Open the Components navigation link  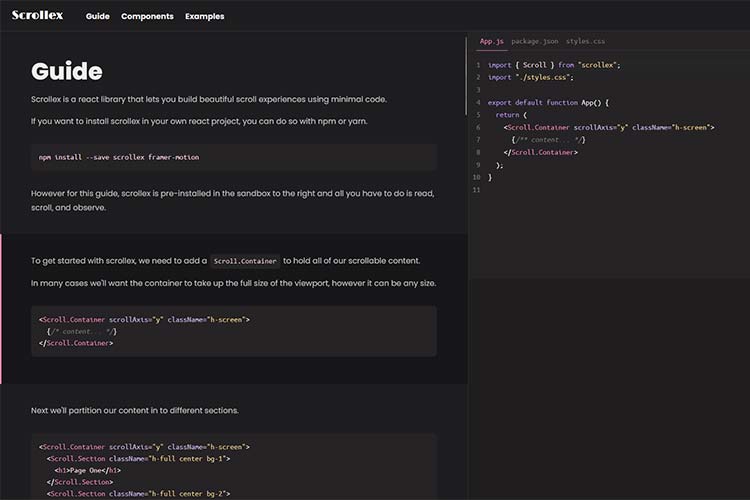click(x=147, y=16)
